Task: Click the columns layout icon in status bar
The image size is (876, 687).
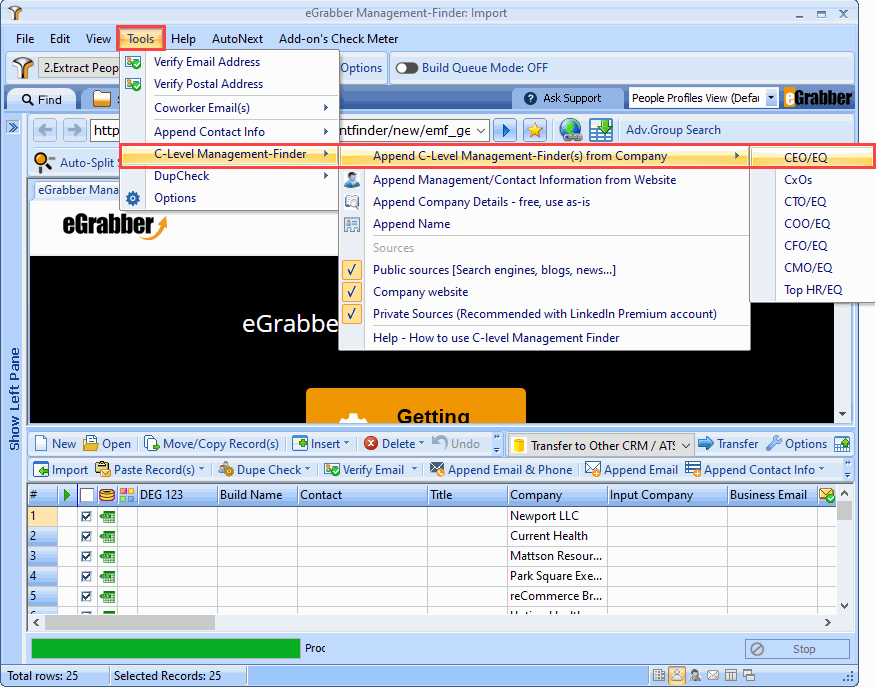Action: click(731, 675)
